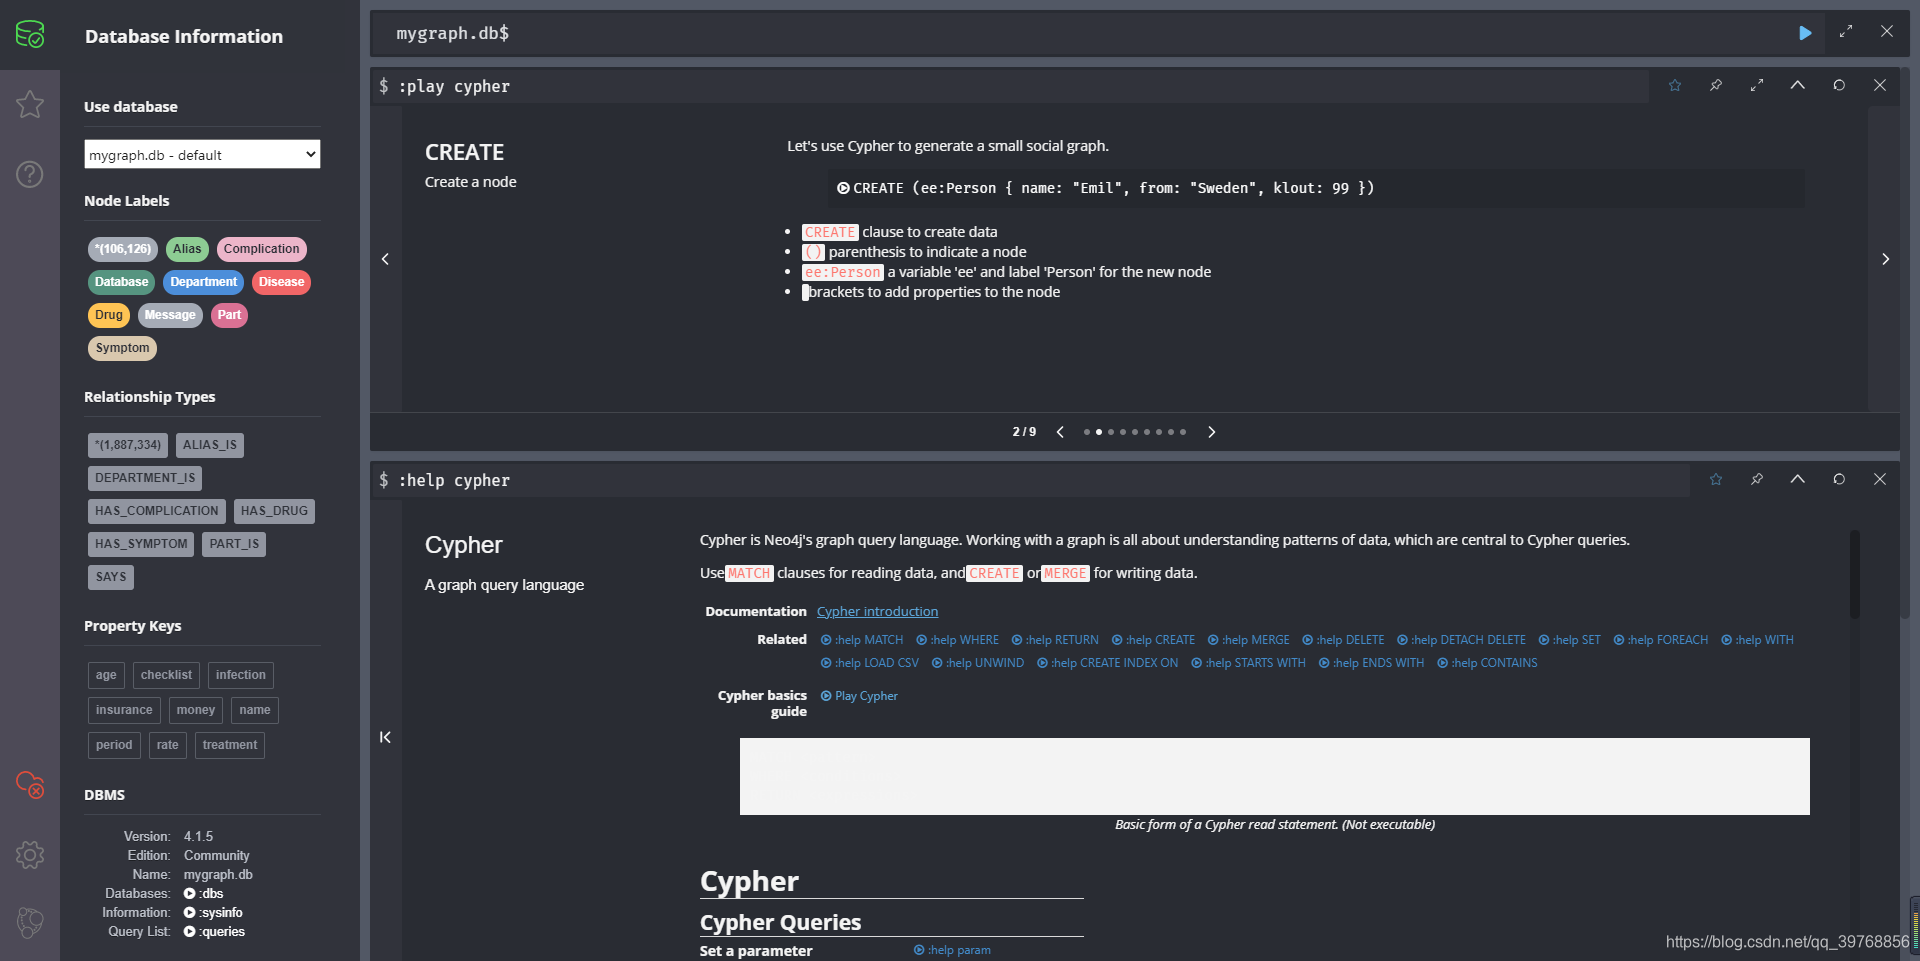
Task: Select the Symptom node label
Action: pyautogui.click(x=122, y=348)
